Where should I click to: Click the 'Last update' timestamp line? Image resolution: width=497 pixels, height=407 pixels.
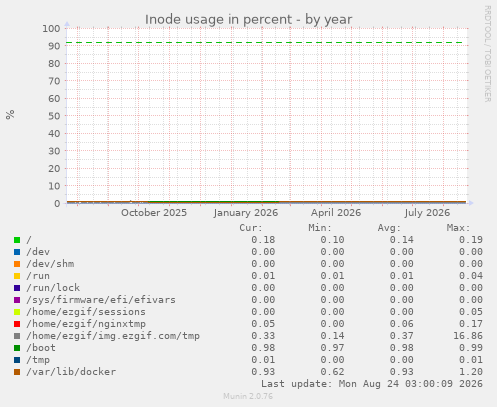coord(372,384)
